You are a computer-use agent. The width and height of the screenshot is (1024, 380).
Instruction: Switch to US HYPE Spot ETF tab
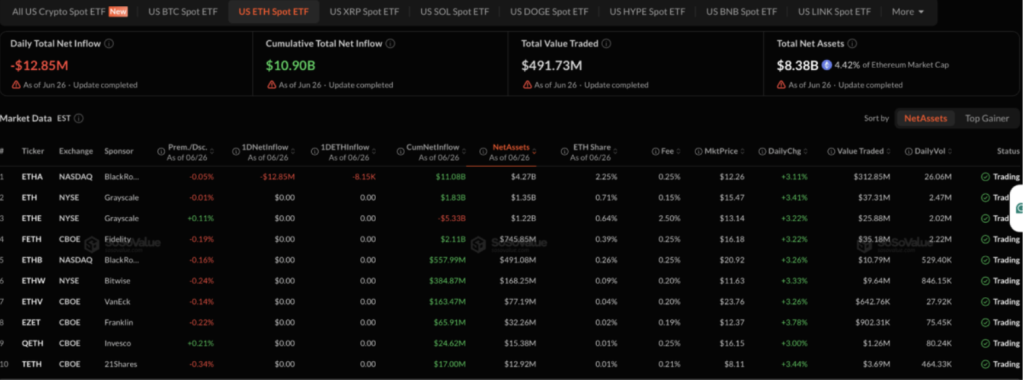647,12
